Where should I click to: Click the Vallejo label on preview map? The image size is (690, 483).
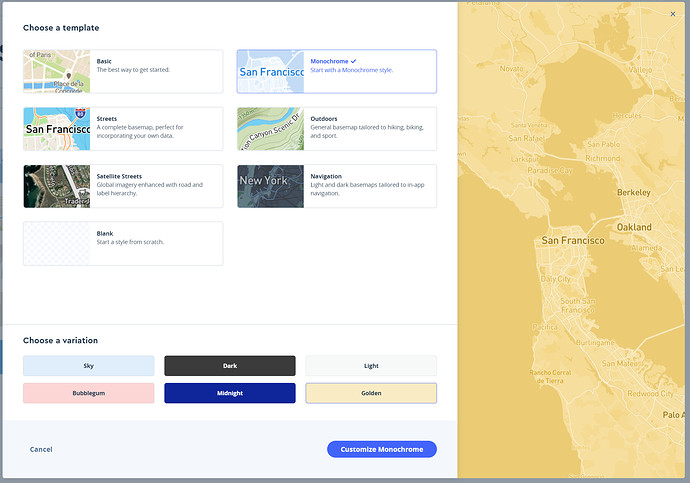click(x=640, y=70)
